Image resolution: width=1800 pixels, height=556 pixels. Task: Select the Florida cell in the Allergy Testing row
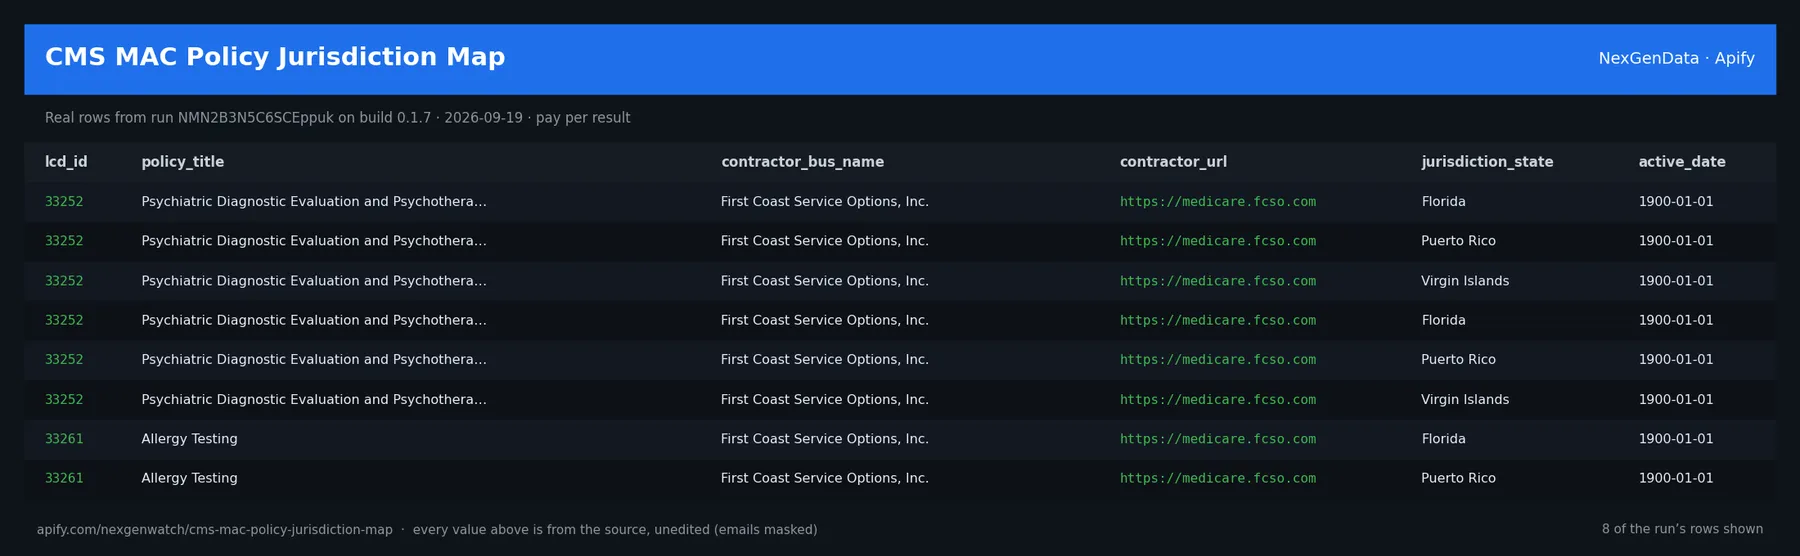coord(1443,439)
